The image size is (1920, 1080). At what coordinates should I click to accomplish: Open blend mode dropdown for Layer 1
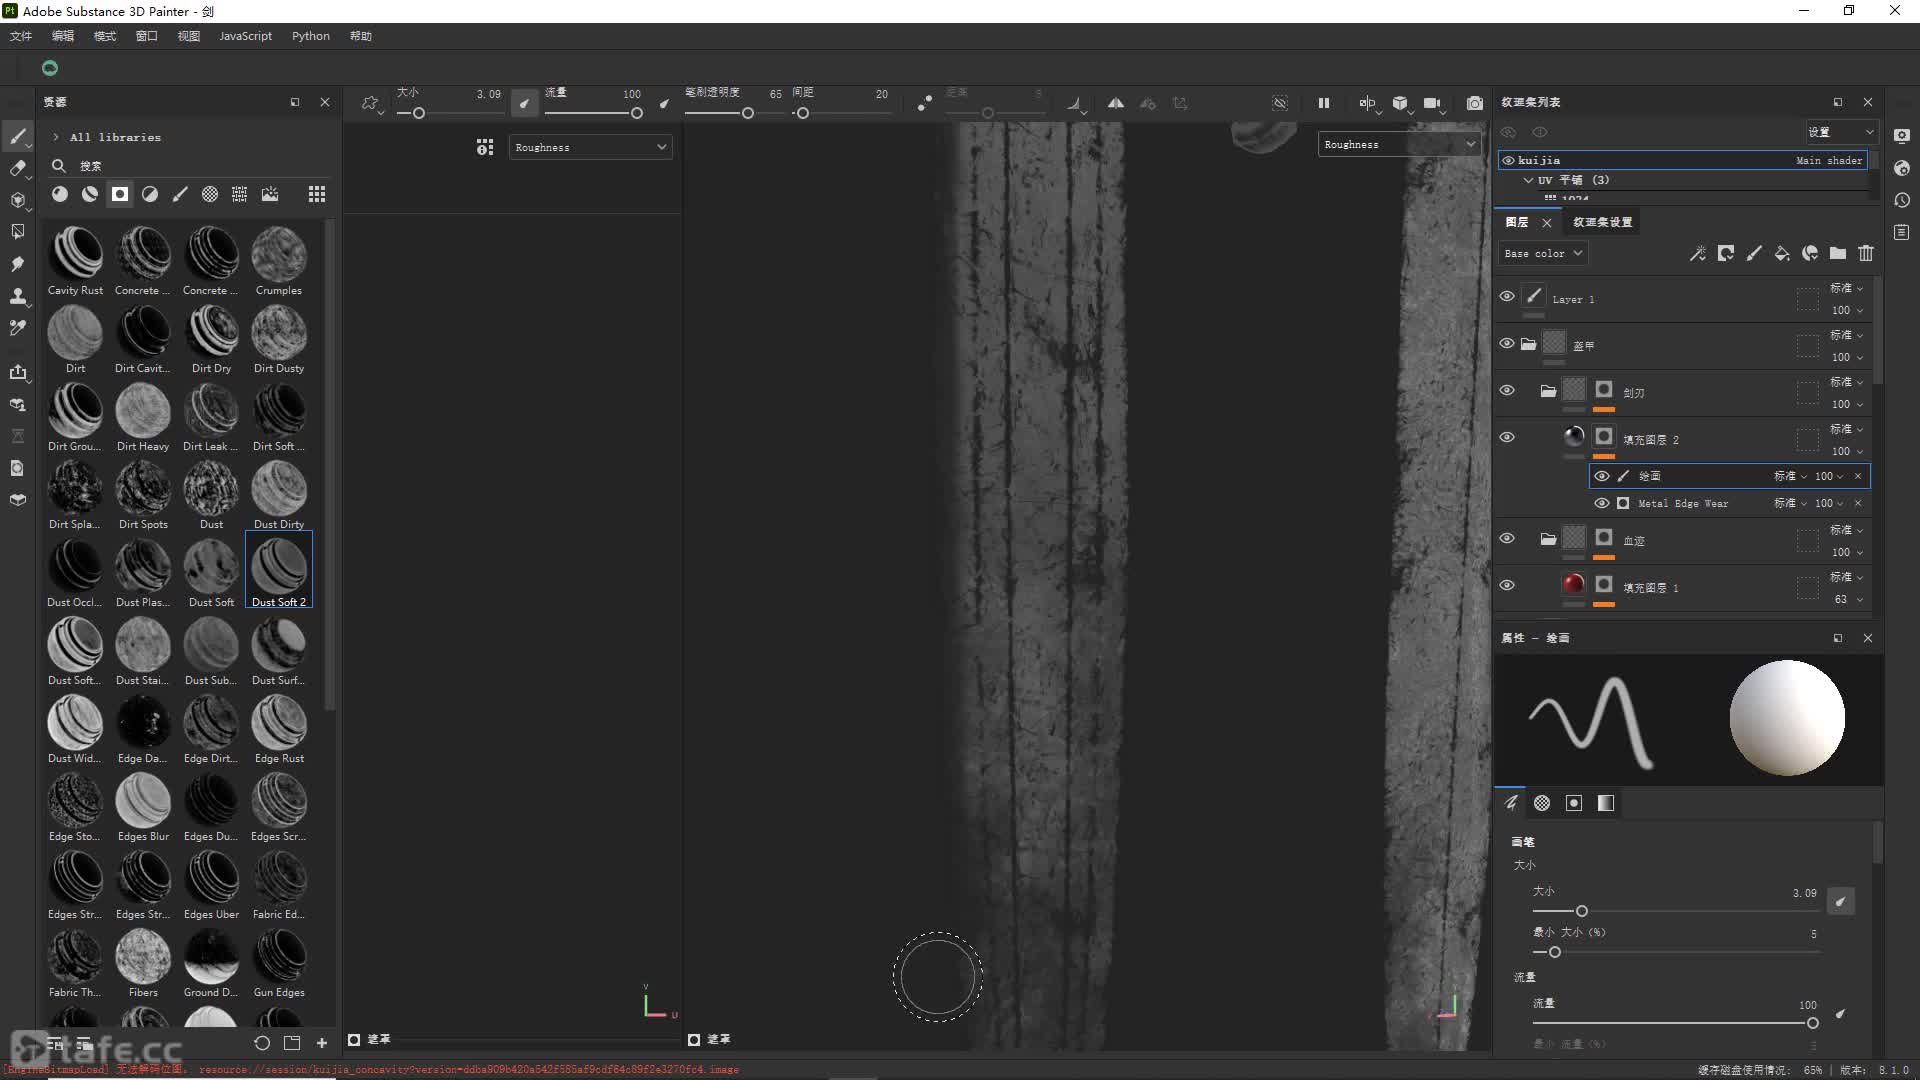coord(1847,288)
